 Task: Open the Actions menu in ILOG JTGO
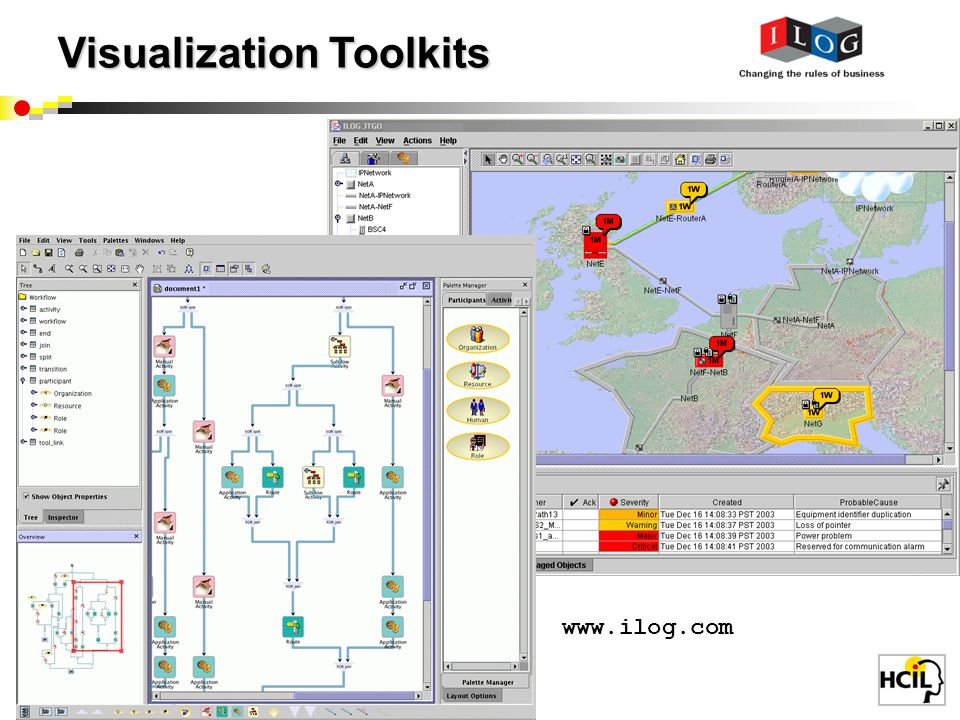pos(418,141)
